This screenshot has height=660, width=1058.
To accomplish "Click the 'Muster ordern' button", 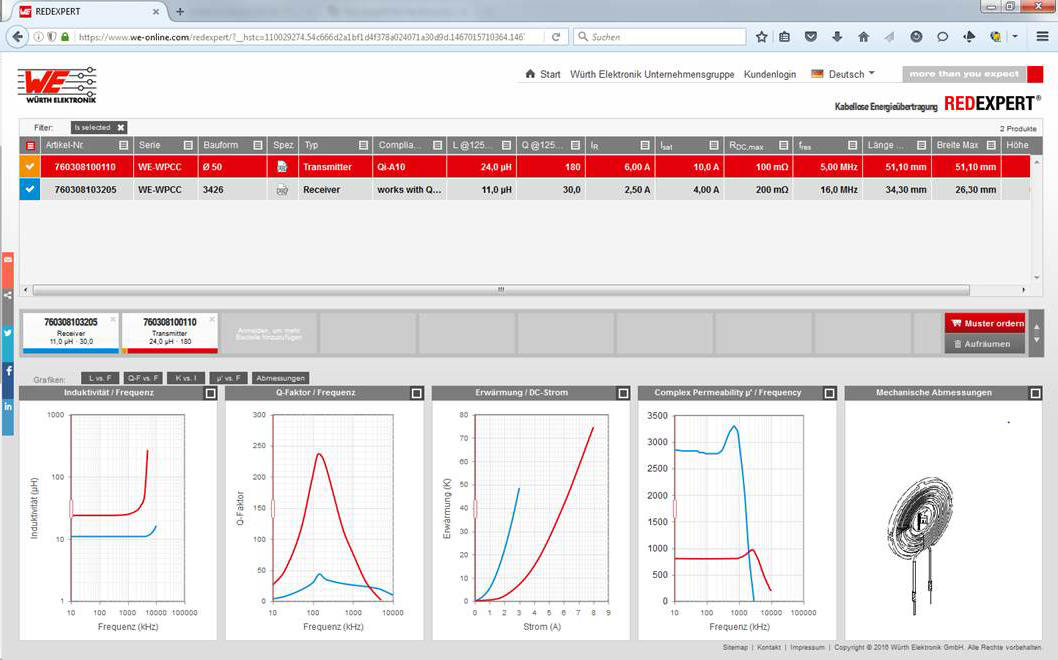I will (985, 324).
